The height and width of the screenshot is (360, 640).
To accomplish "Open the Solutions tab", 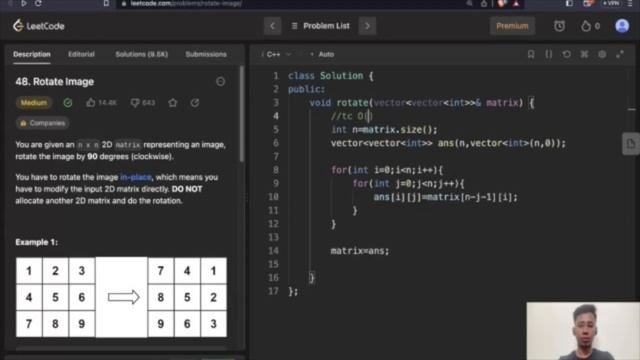I will click(142, 54).
